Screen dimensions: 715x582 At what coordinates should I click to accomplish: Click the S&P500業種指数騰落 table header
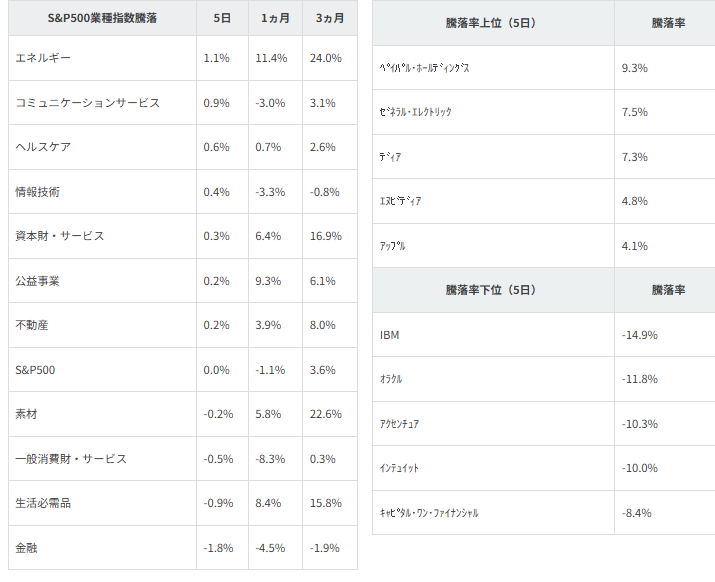pos(100,19)
